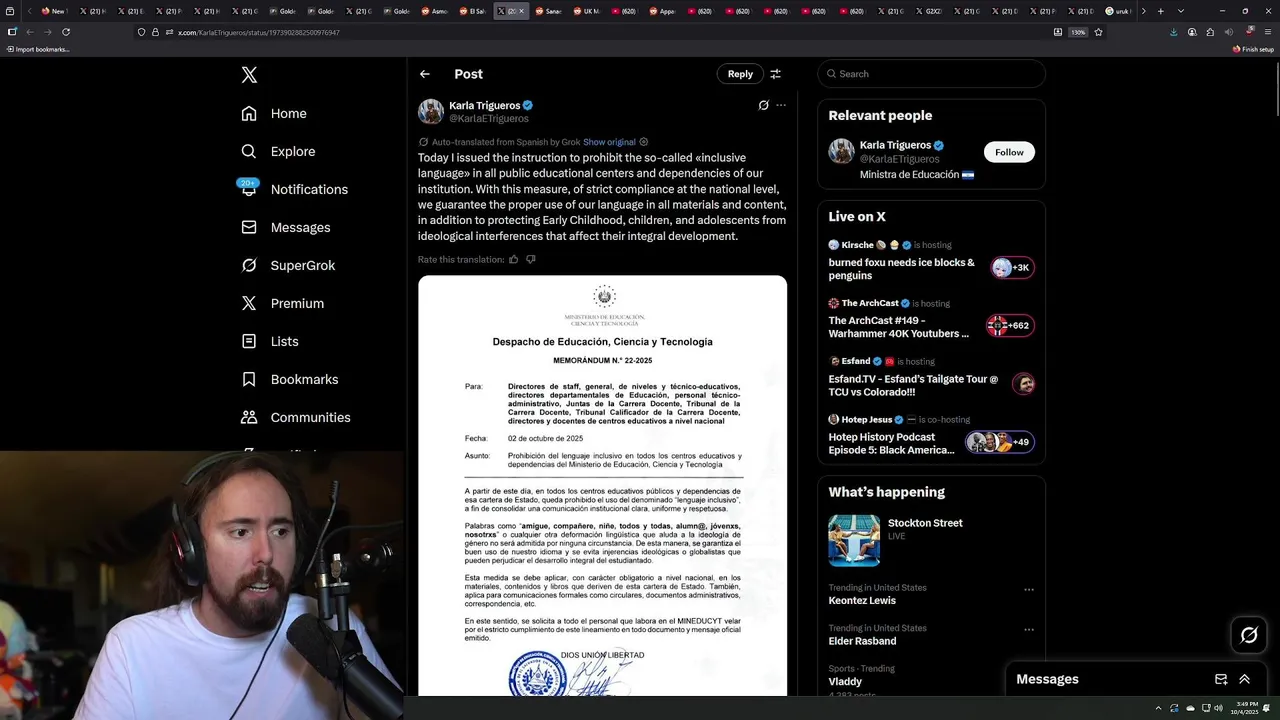1280x720 pixels.
Task: Open translation settings gear icon
Action: [643, 142]
